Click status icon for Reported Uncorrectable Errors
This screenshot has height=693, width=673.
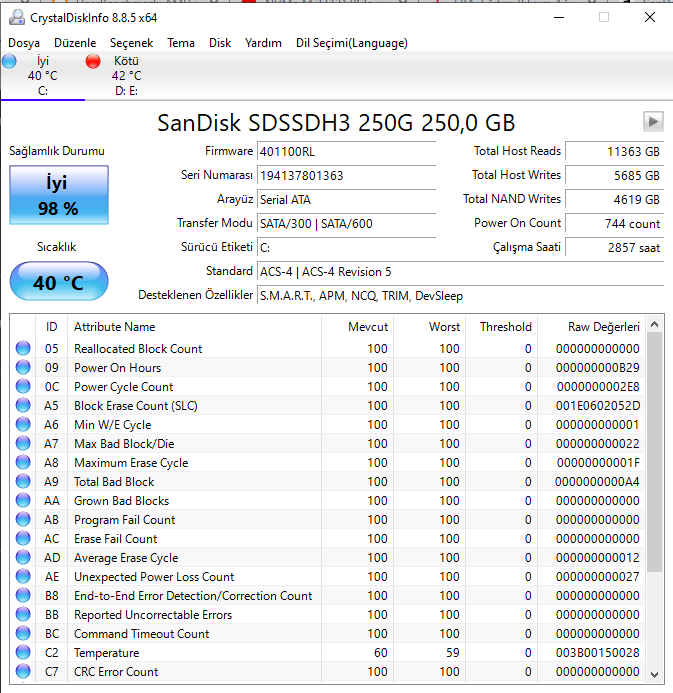point(23,614)
